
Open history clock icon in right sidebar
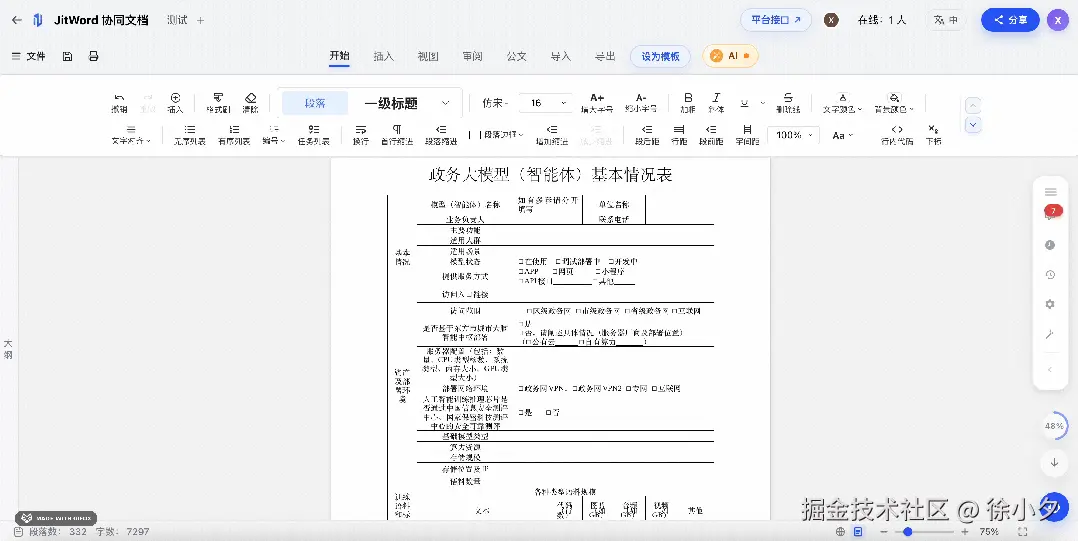[x=1050, y=274]
